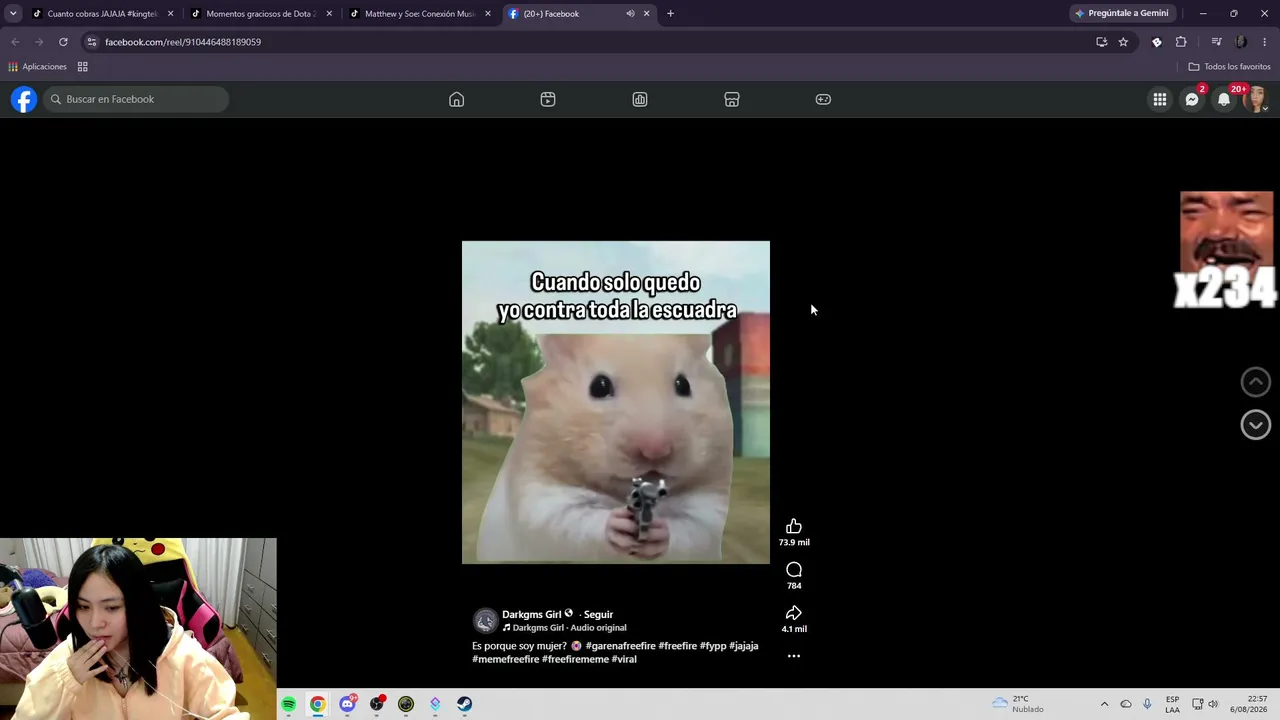Open OBS Studio from the taskbar

376,704
